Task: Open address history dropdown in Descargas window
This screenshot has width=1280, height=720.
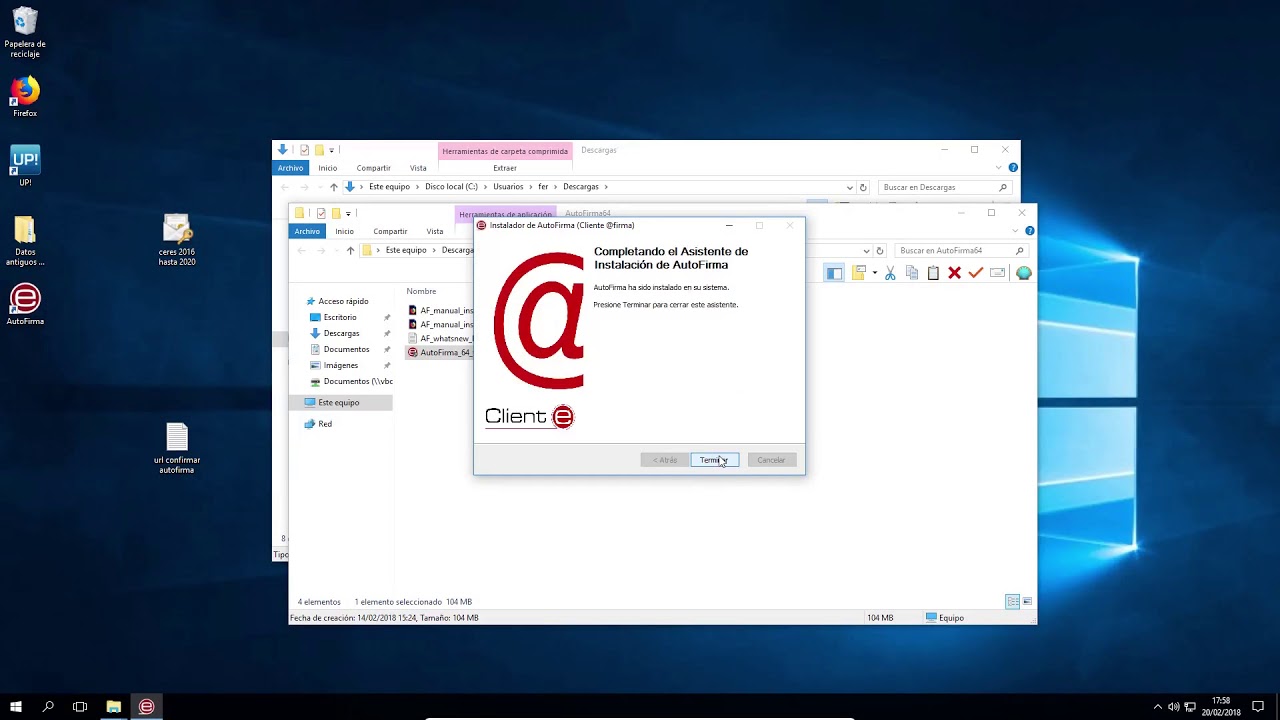Action: (x=850, y=187)
